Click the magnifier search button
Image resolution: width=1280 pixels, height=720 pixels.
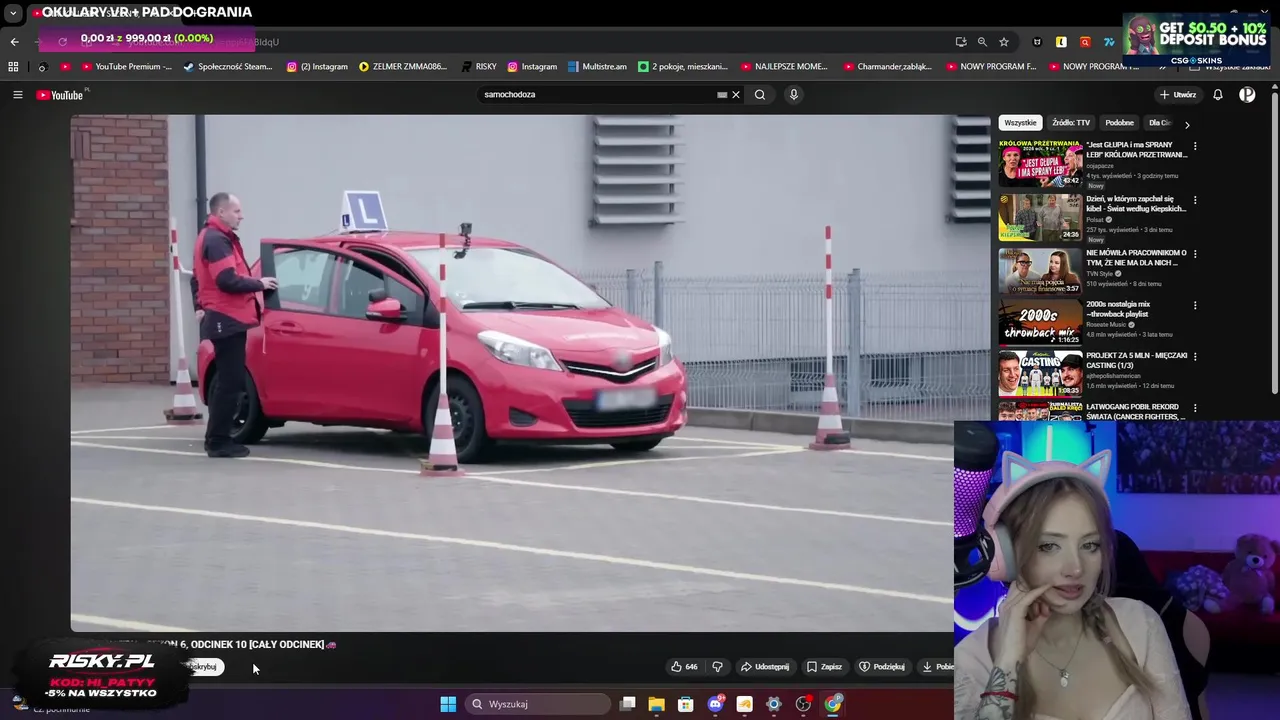click(760, 95)
